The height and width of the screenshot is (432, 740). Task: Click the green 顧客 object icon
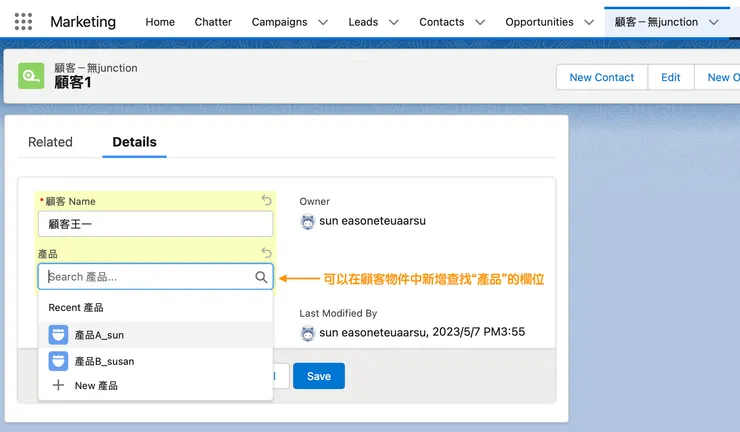tap(31, 76)
